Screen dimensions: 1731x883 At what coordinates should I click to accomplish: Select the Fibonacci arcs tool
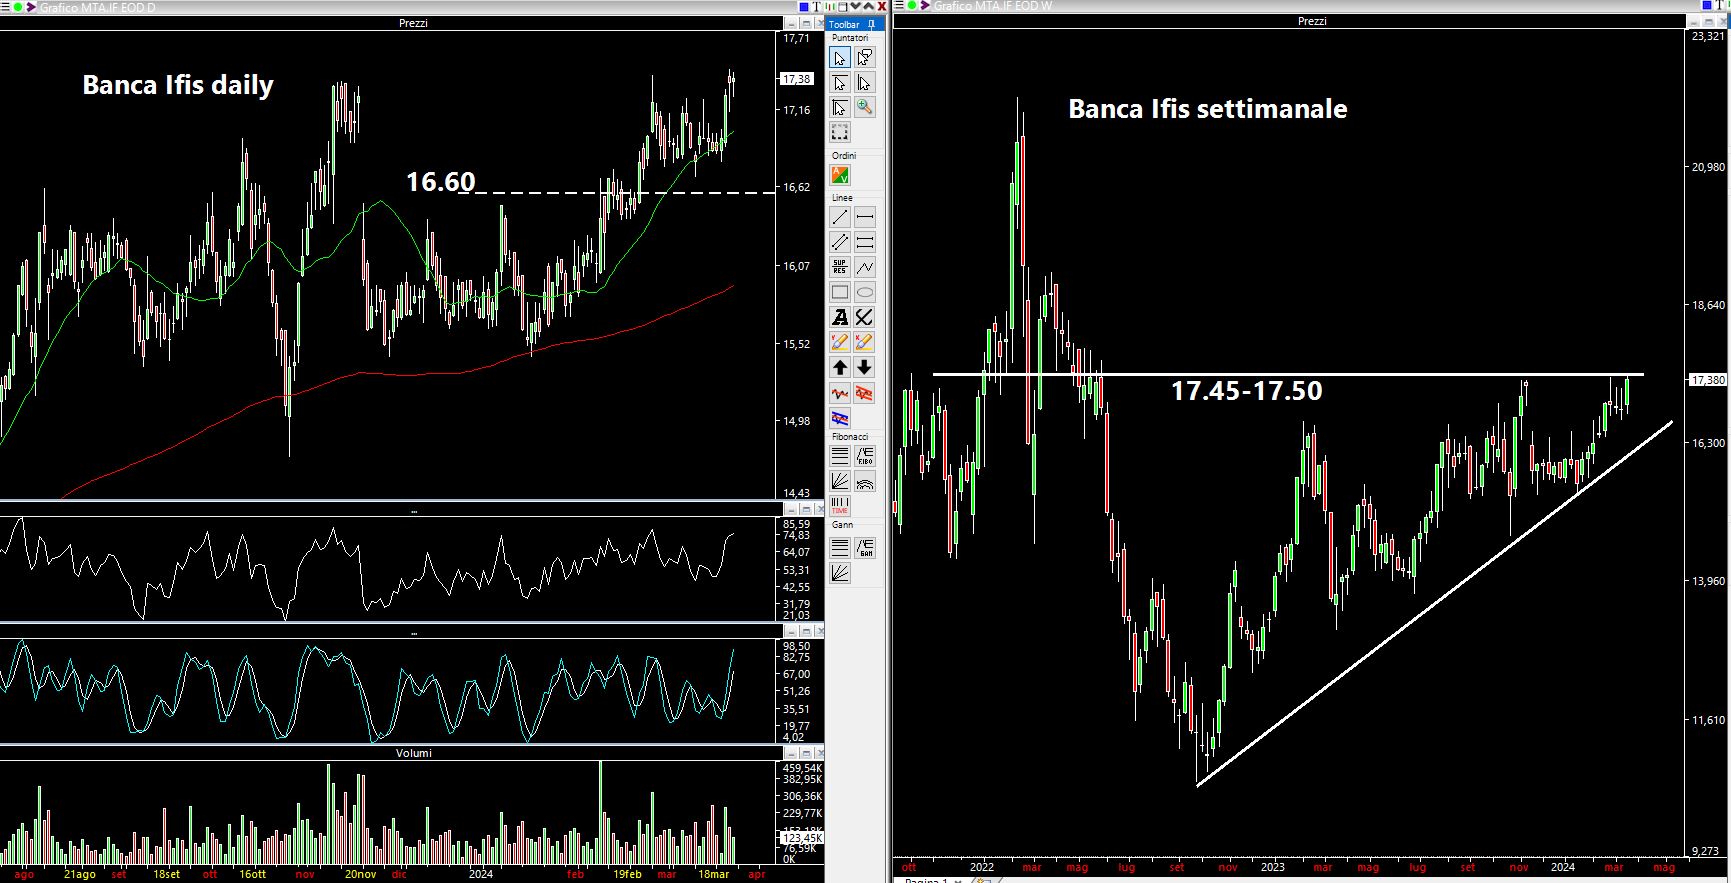865,481
